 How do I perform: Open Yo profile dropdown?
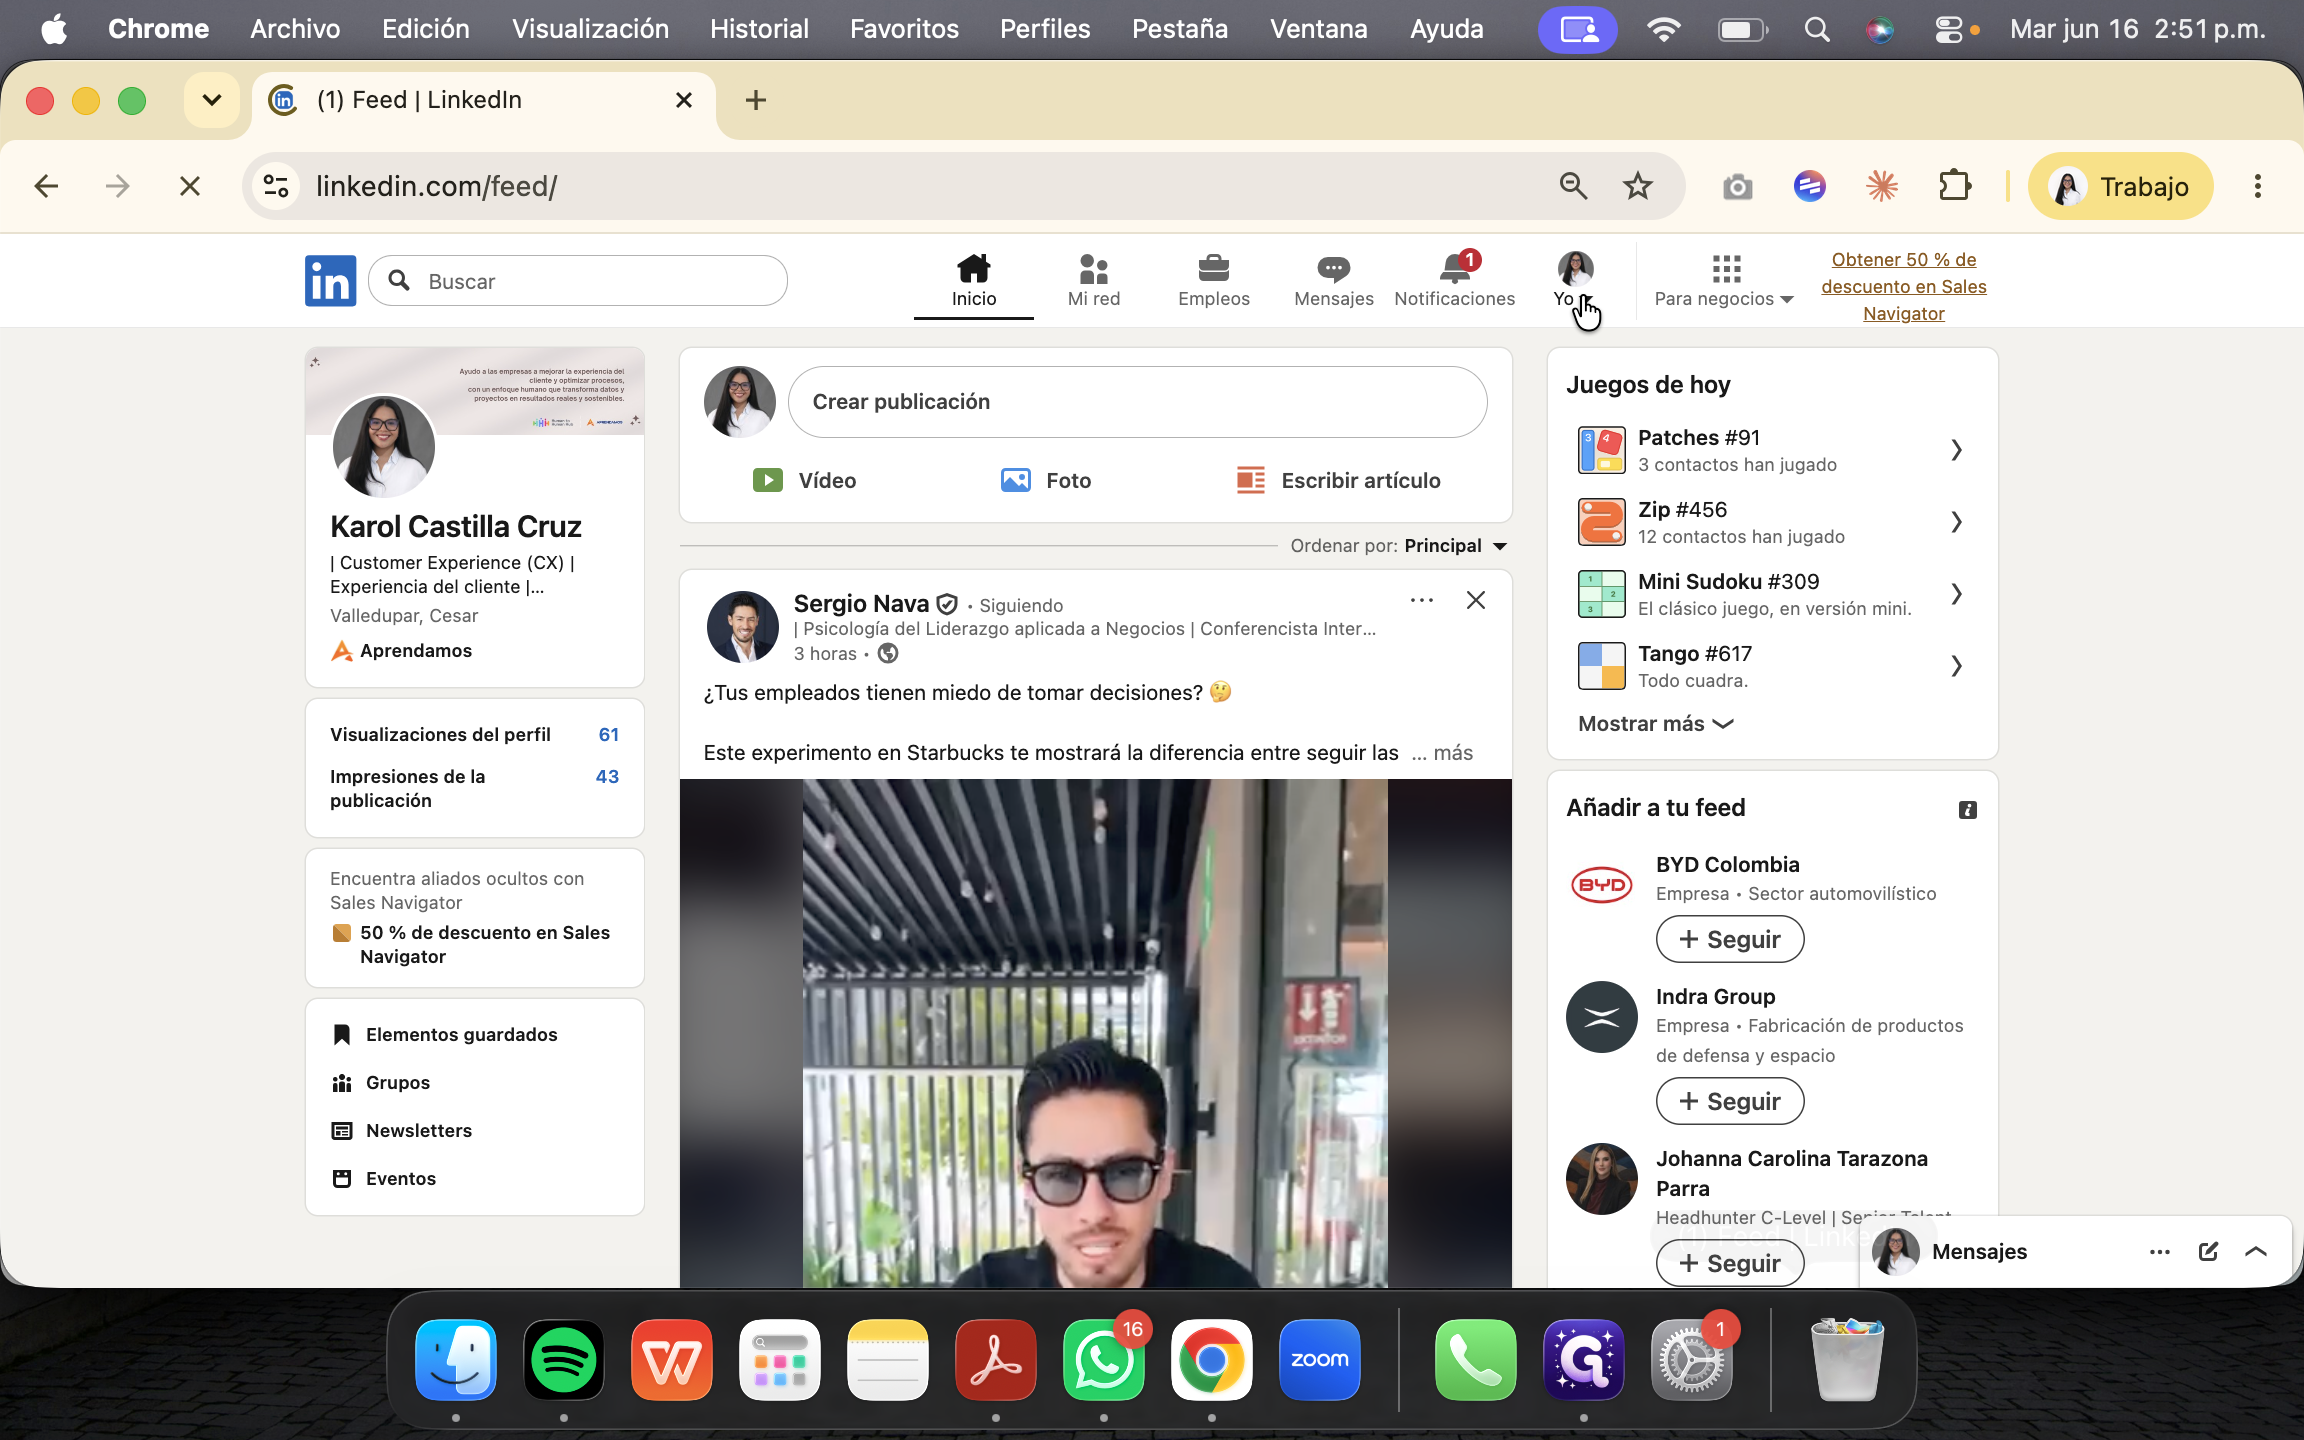click(1574, 280)
